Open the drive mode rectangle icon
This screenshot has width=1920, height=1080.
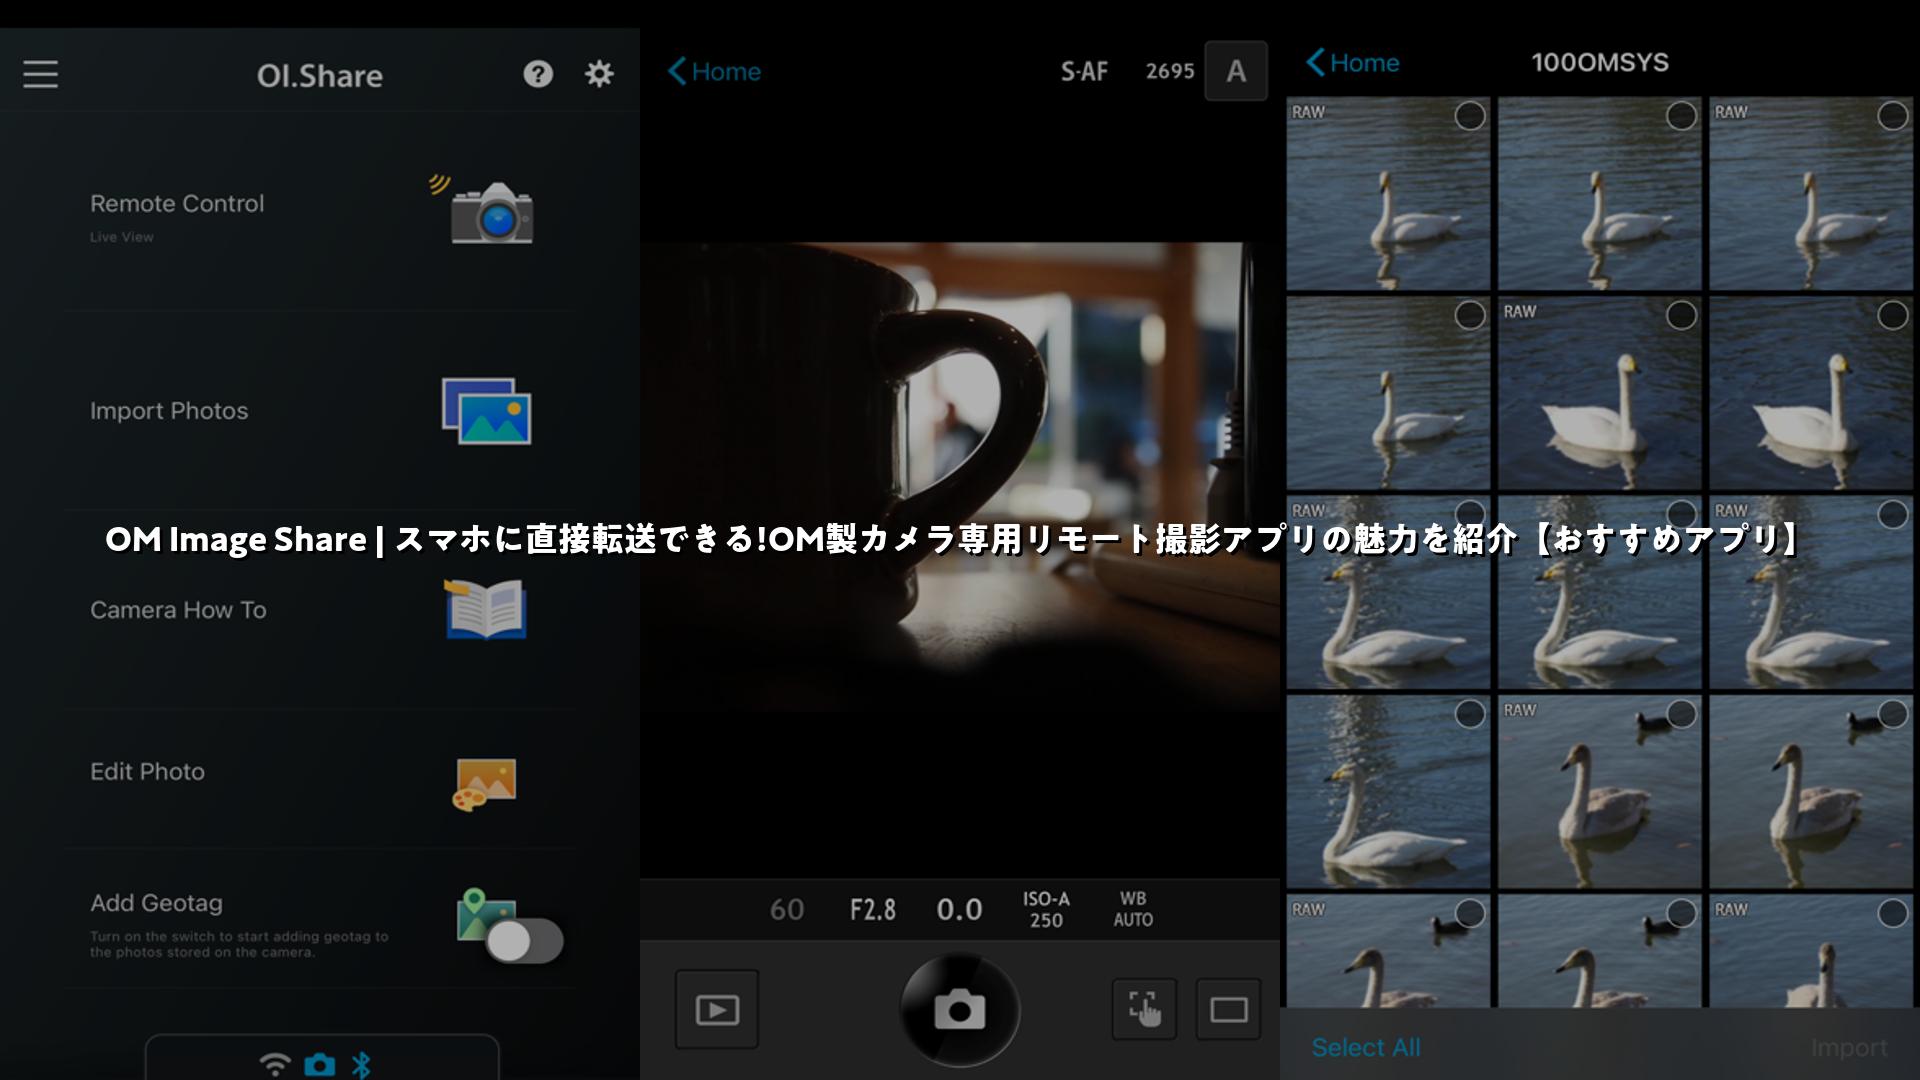click(1228, 1010)
